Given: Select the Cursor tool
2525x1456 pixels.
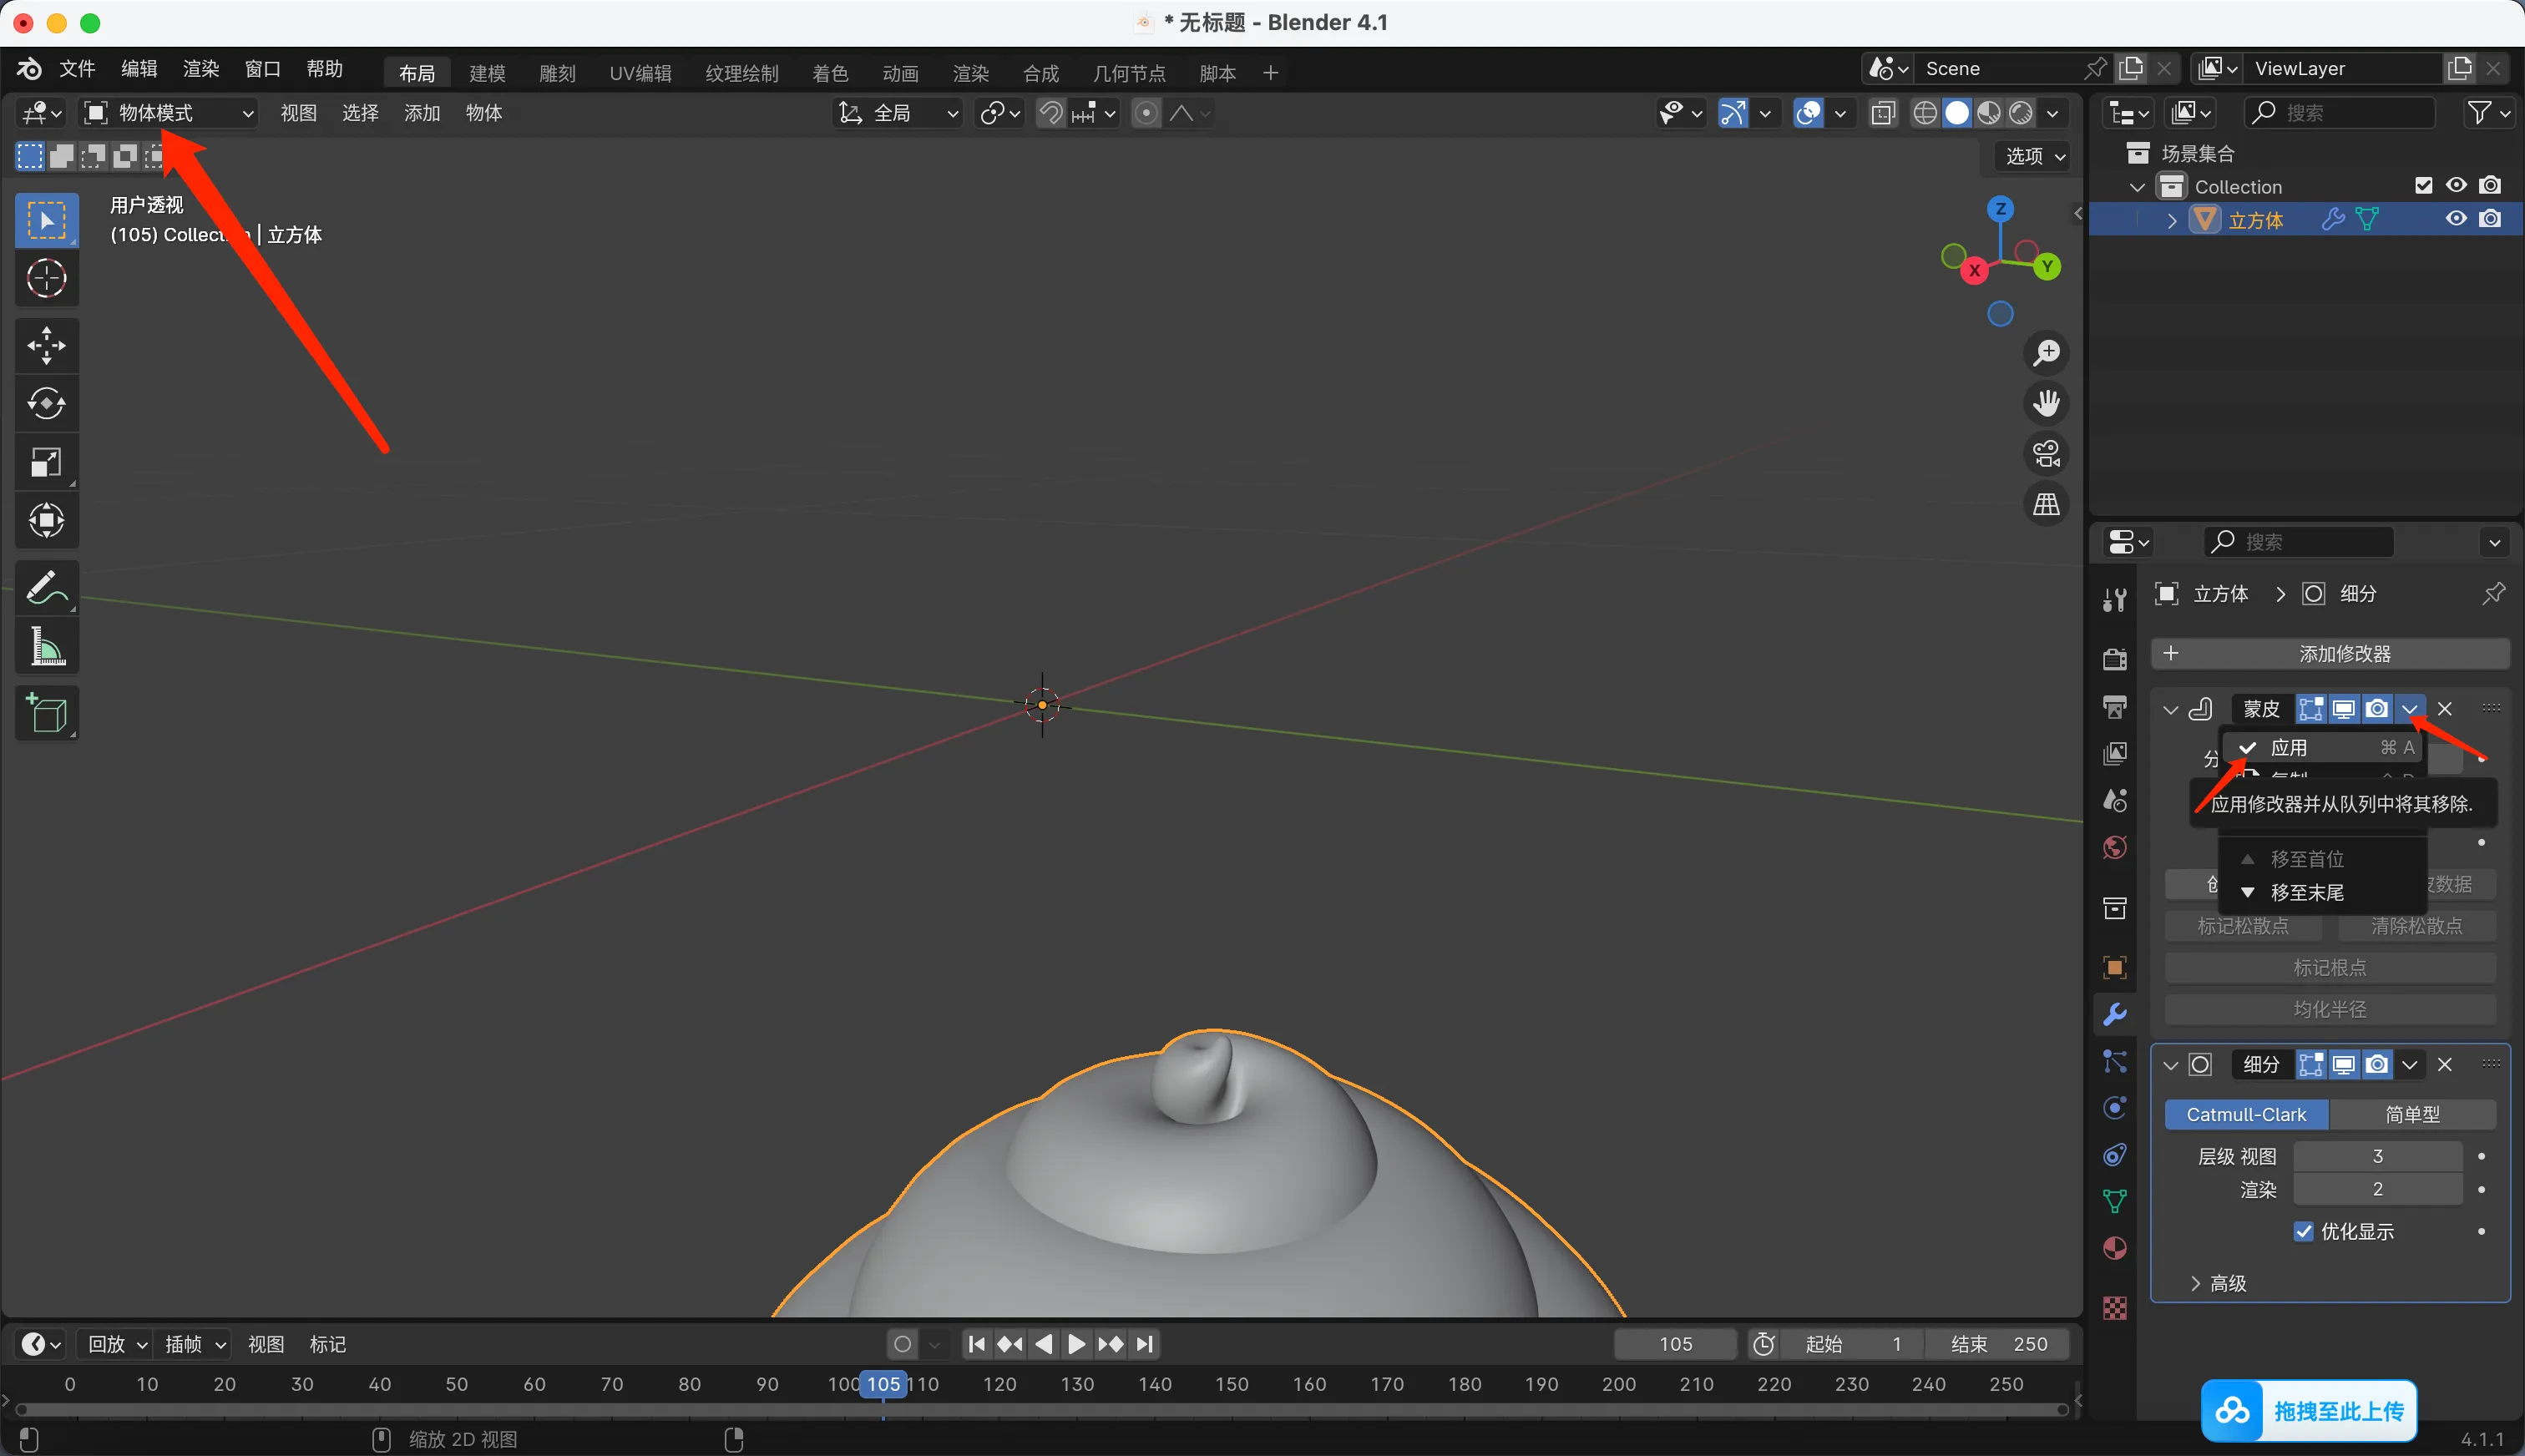Looking at the screenshot, I should [46, 279].
